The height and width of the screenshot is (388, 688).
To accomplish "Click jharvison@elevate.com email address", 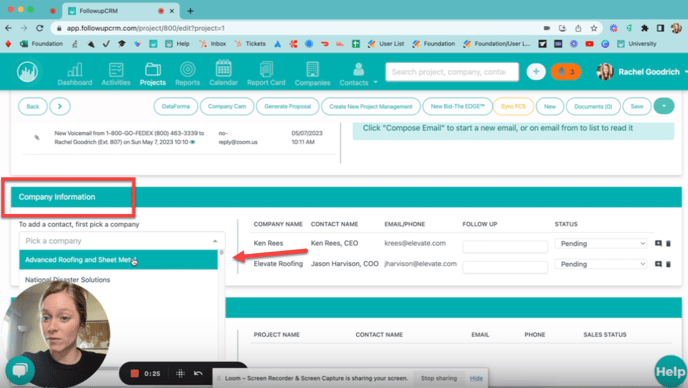I will (421, 264).
